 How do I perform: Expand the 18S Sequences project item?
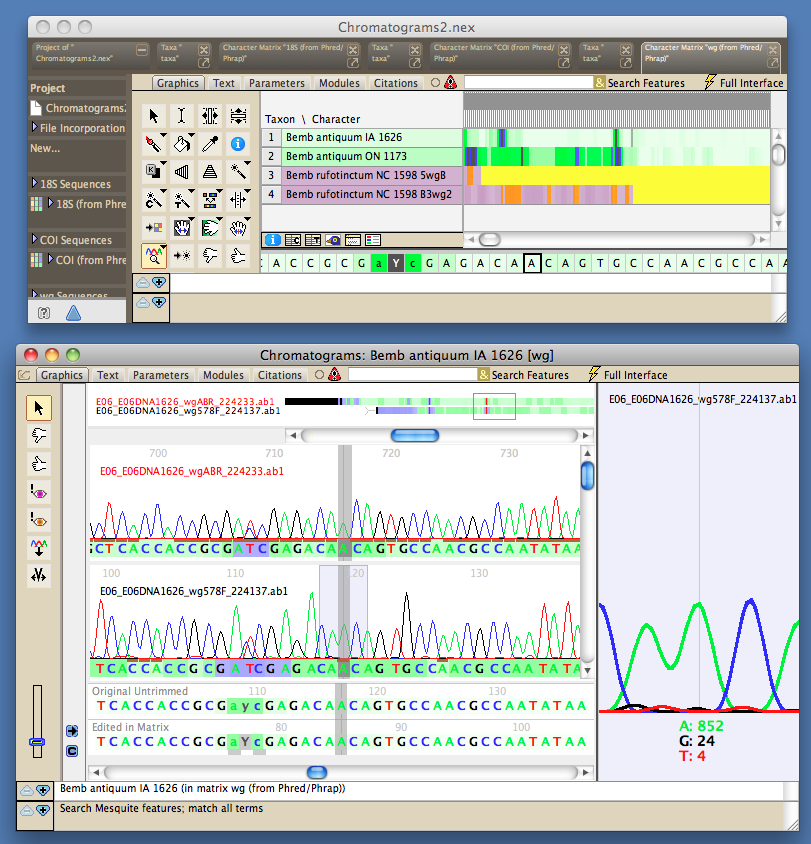coord(34,183)
